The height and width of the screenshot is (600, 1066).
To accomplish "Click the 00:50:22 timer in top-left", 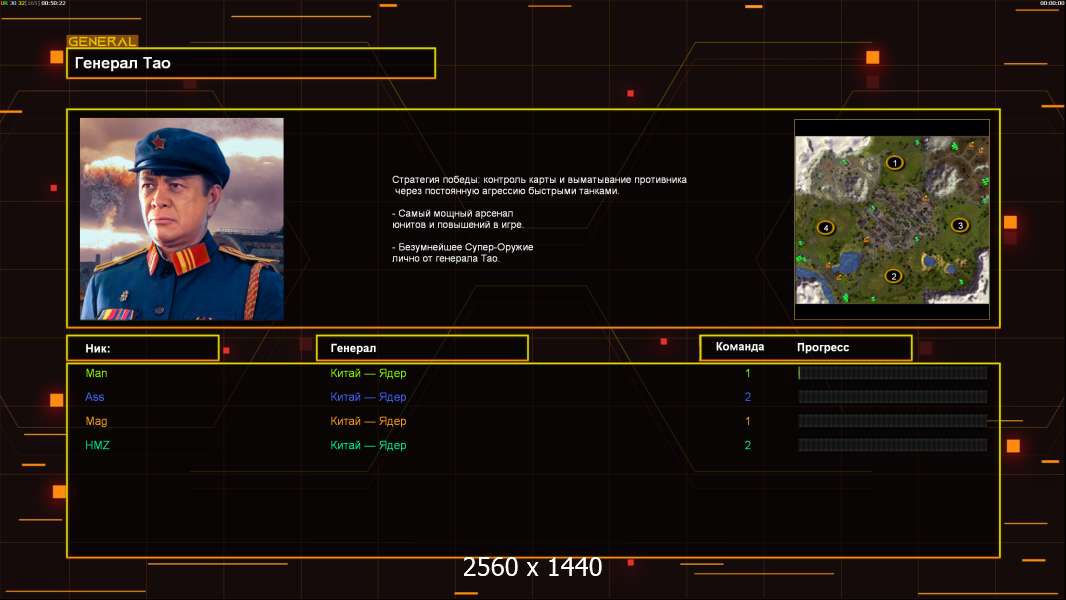I will [x=54, y=3].
